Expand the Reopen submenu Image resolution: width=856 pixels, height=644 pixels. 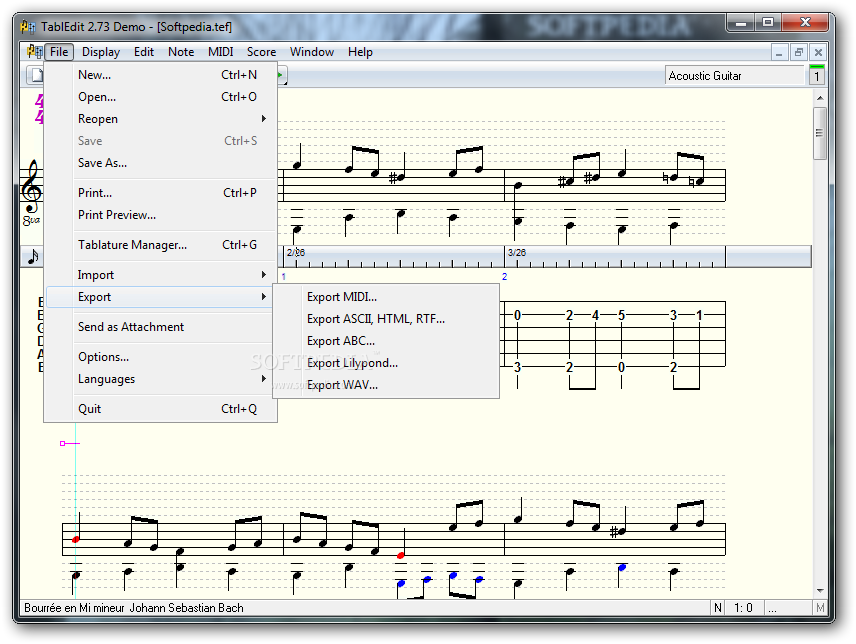pyautogui.click(x=160, y=118)
